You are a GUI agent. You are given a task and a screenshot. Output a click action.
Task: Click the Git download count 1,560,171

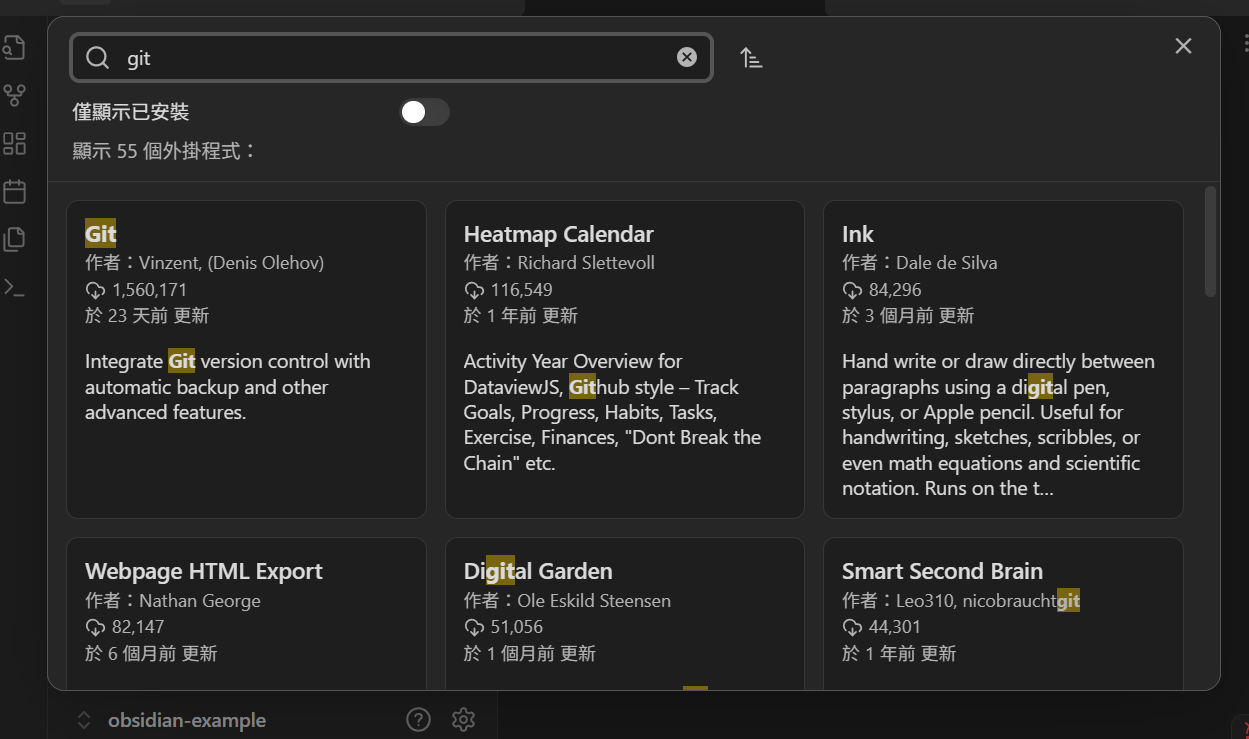[x=149, y=290]
